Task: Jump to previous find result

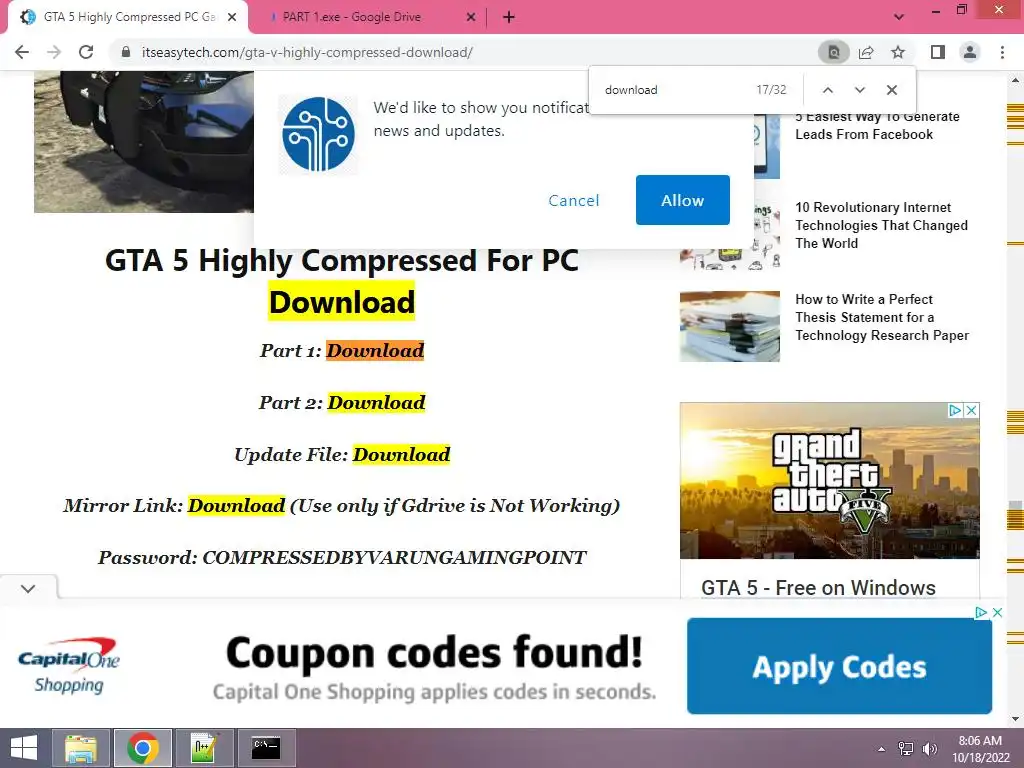Action: (827, 90)
